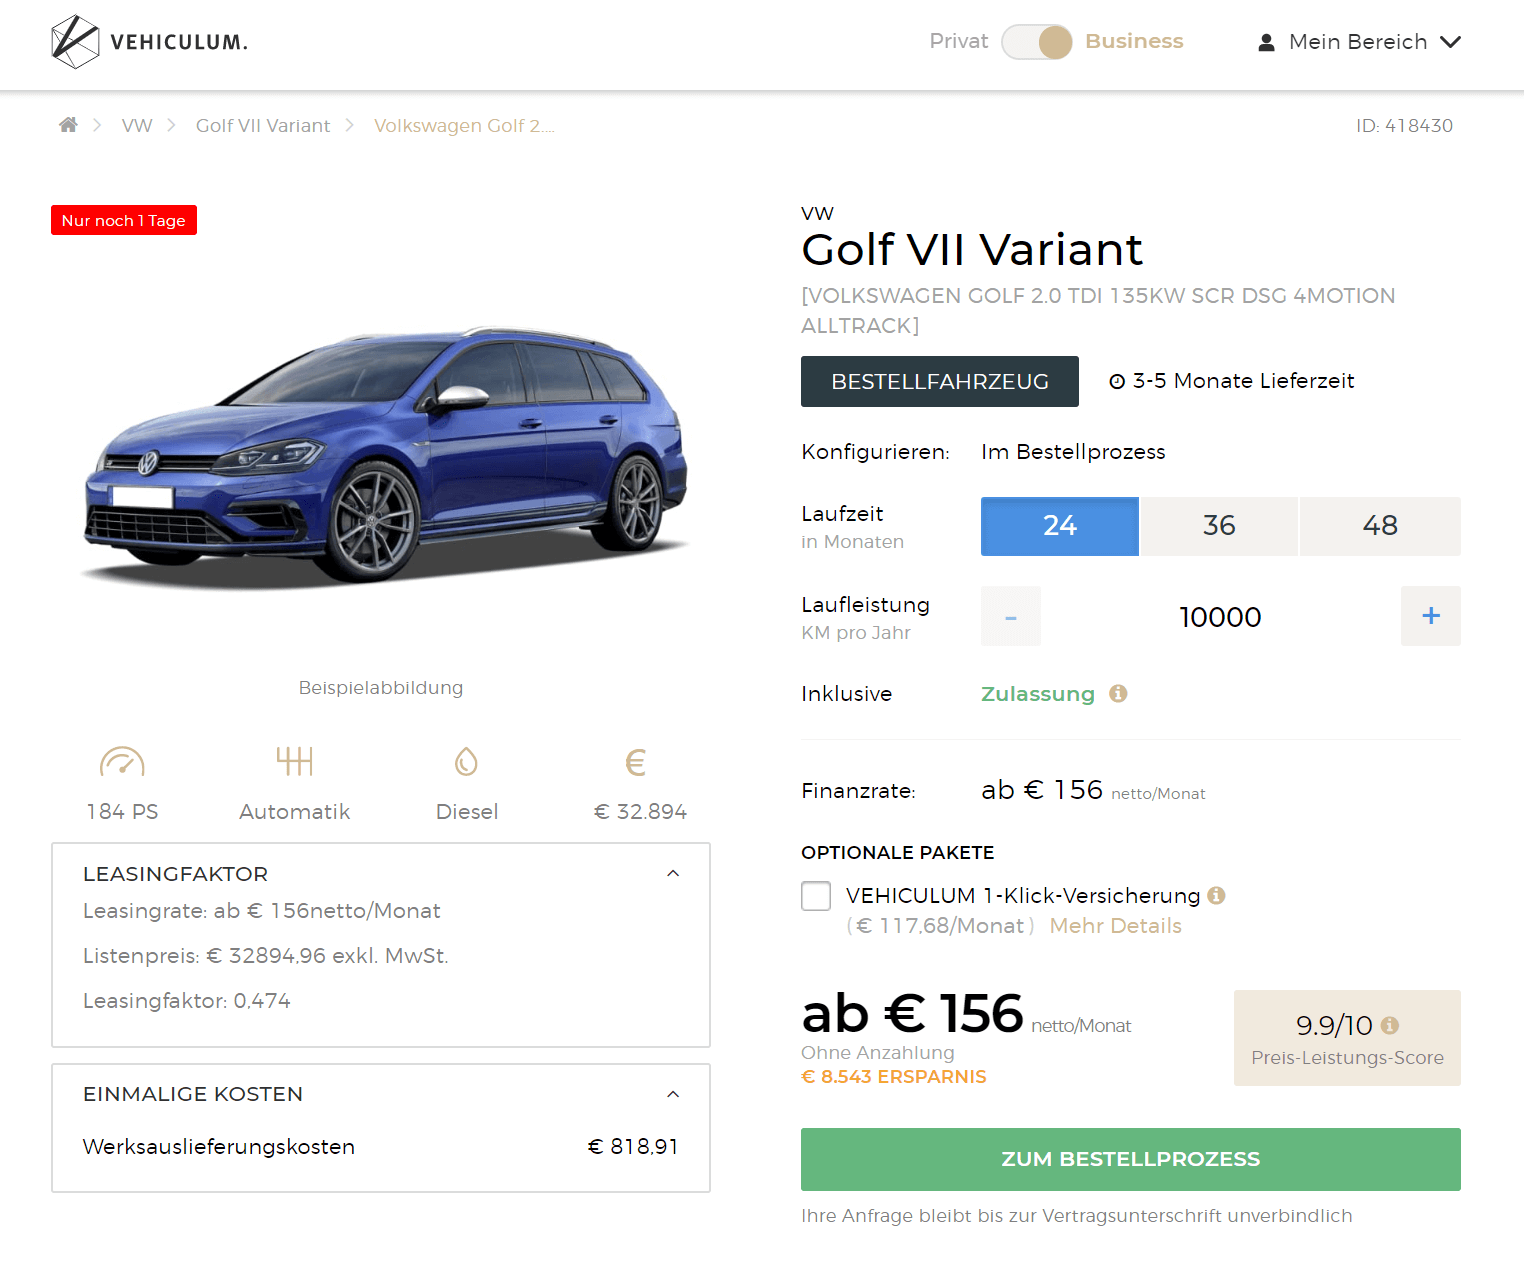Collapse the EINMALIGE KOSTEN section
This screenshot has width=1524, height=1270.
pos(673,1094)
